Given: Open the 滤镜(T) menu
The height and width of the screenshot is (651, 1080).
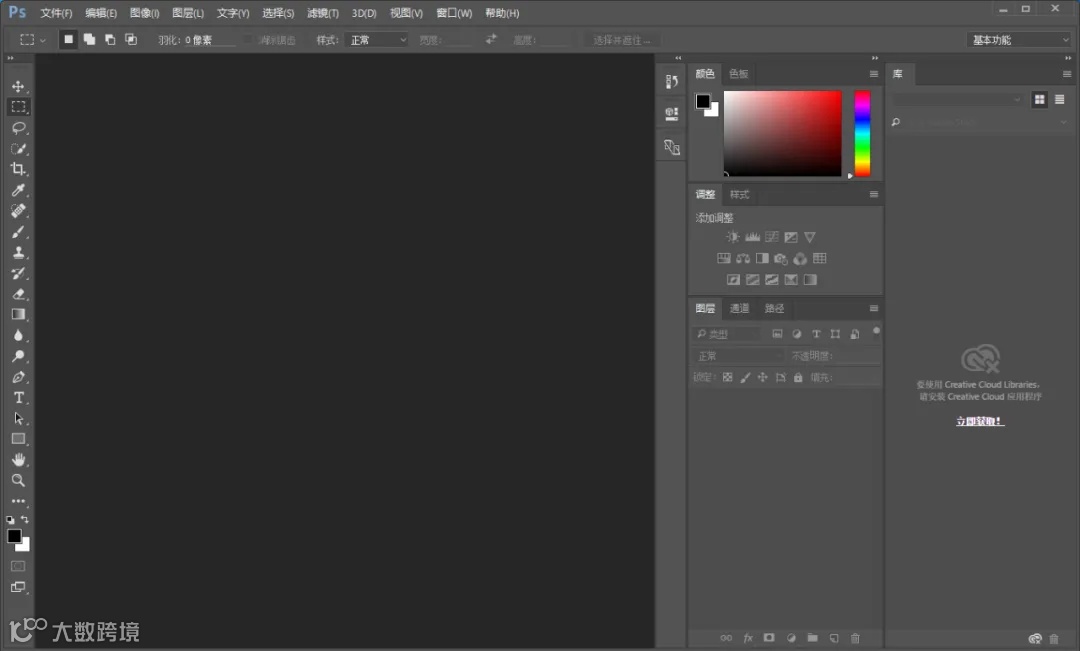Looking at the screenshot, I should click(322, 13).
